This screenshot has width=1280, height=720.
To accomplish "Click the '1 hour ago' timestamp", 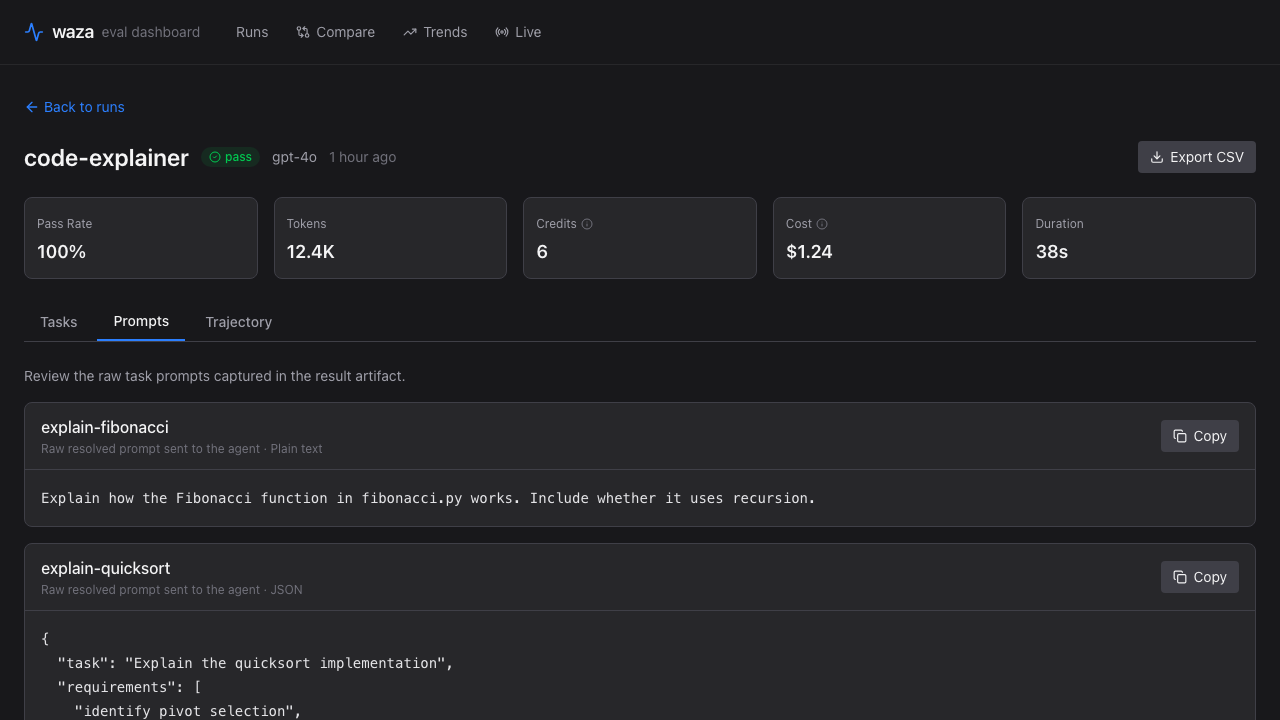I will click(362, 157).
